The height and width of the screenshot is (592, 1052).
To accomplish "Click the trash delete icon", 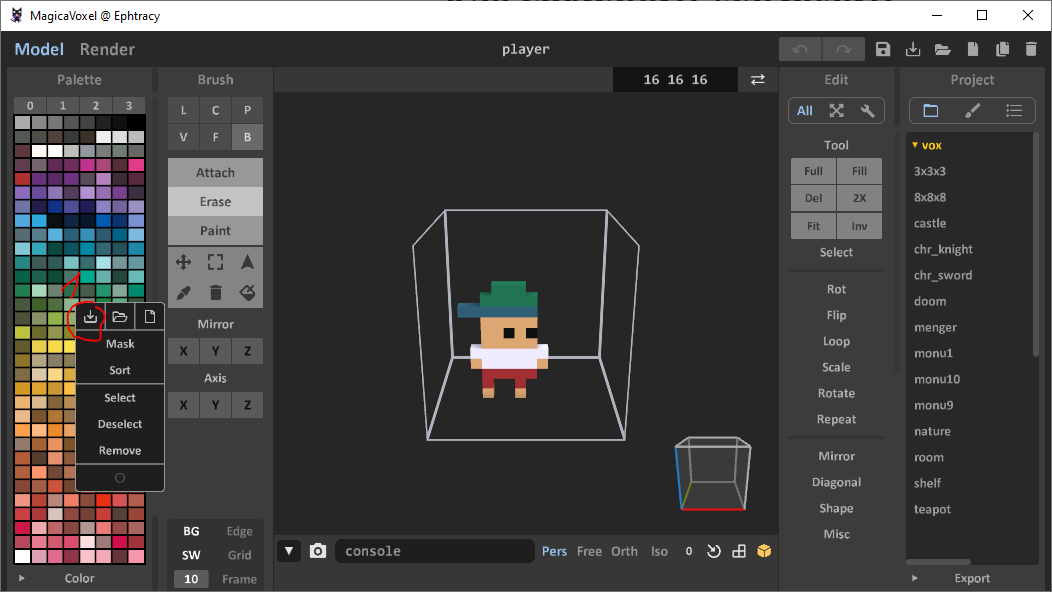I will [x=215, y=292].
